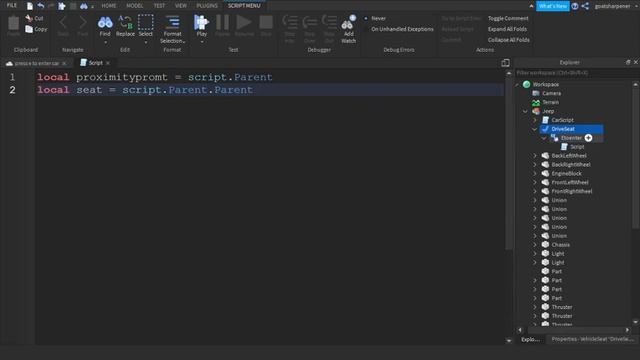Open the FILE menu
640x360 pixels.
12,6
